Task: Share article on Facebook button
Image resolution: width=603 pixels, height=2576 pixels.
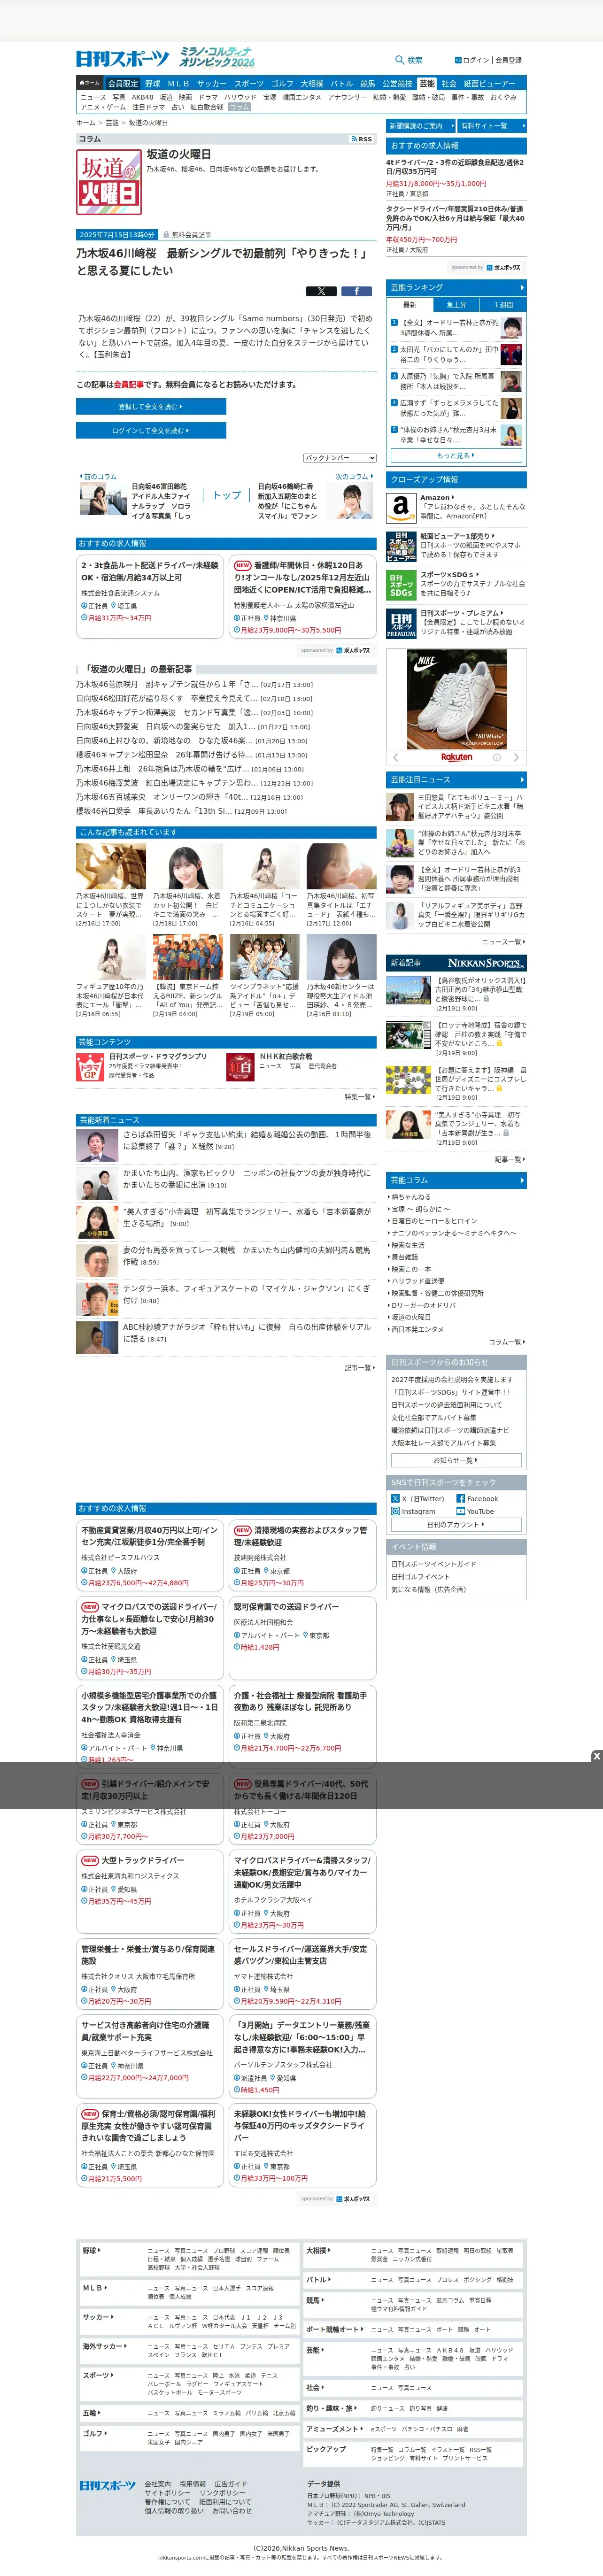Action: [357, 291]
